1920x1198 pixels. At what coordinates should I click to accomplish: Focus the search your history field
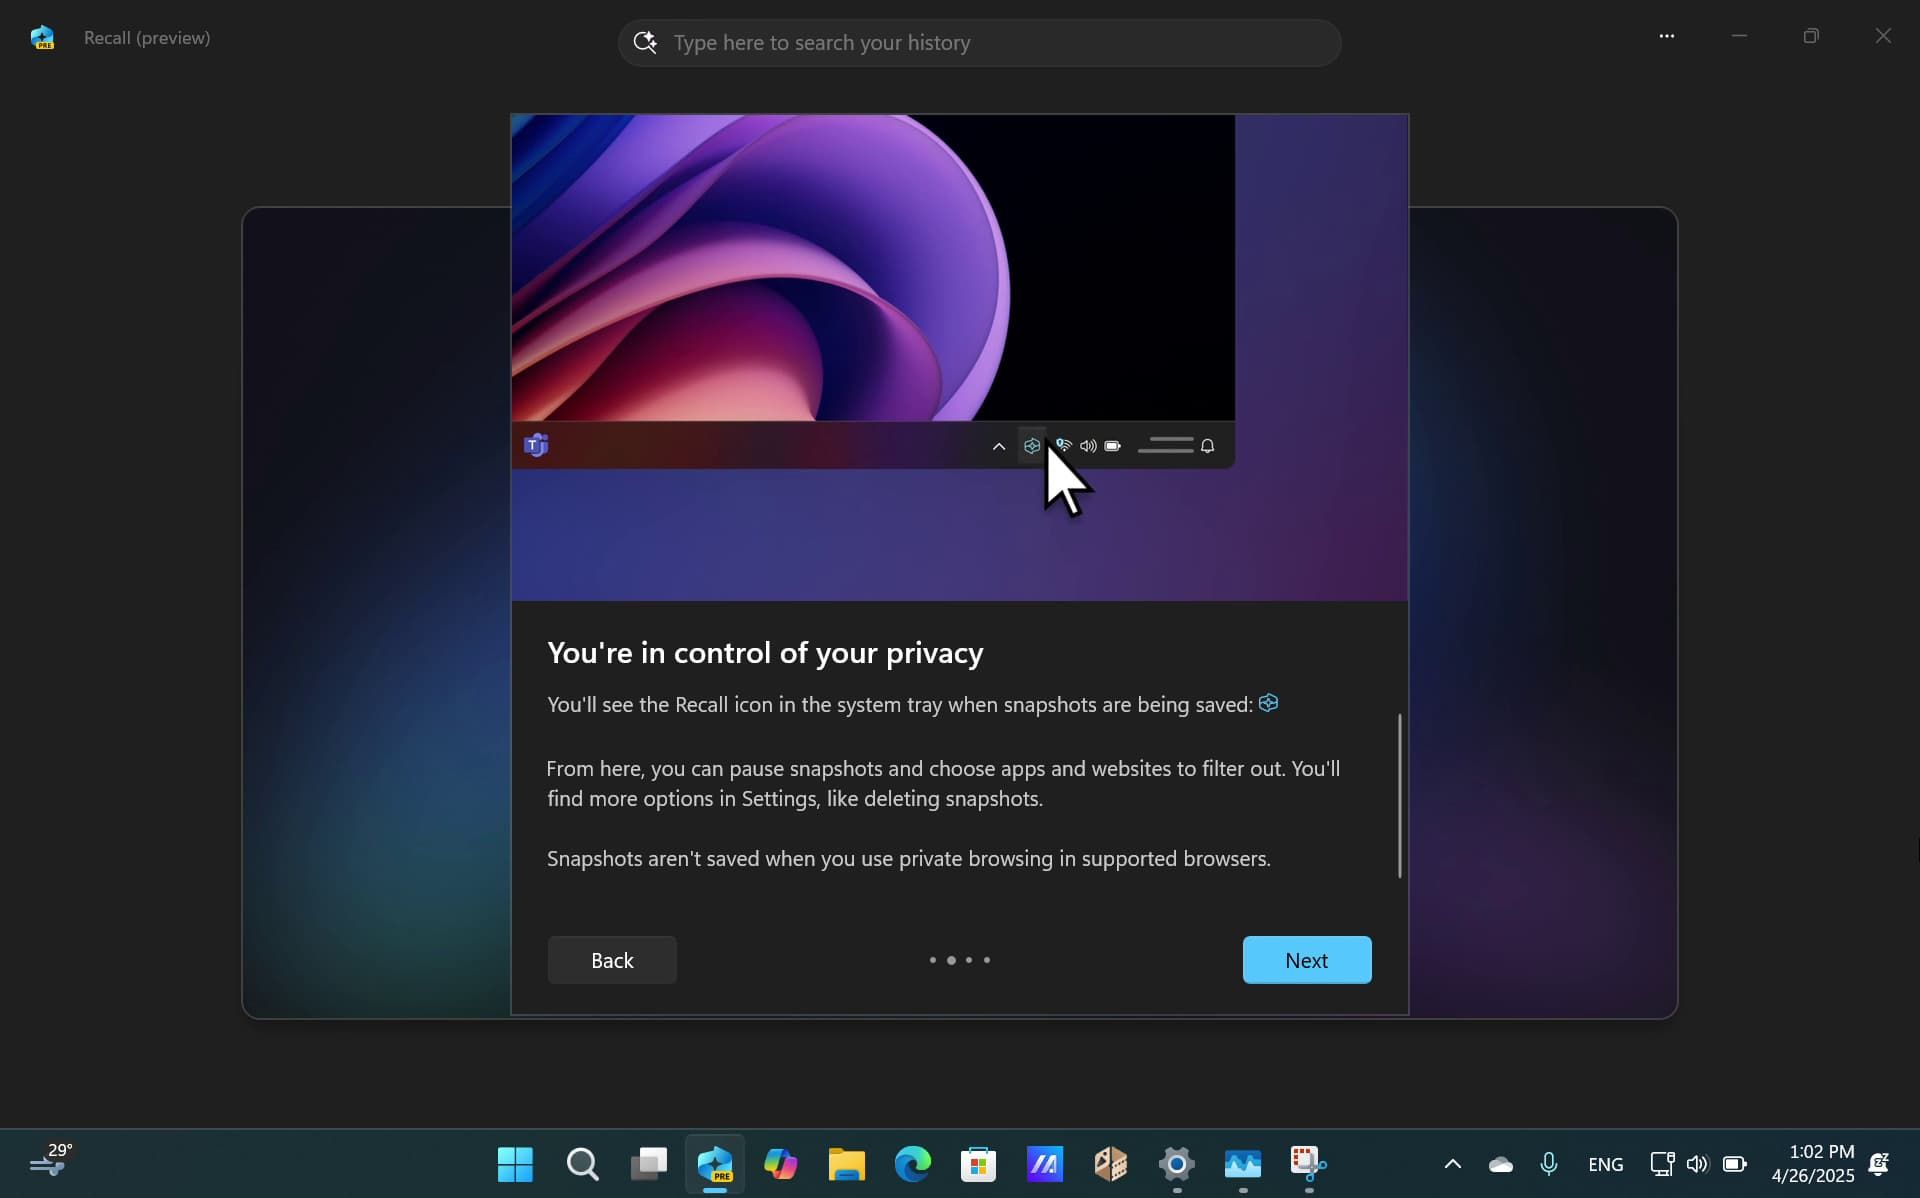click(x=979, y=43)
